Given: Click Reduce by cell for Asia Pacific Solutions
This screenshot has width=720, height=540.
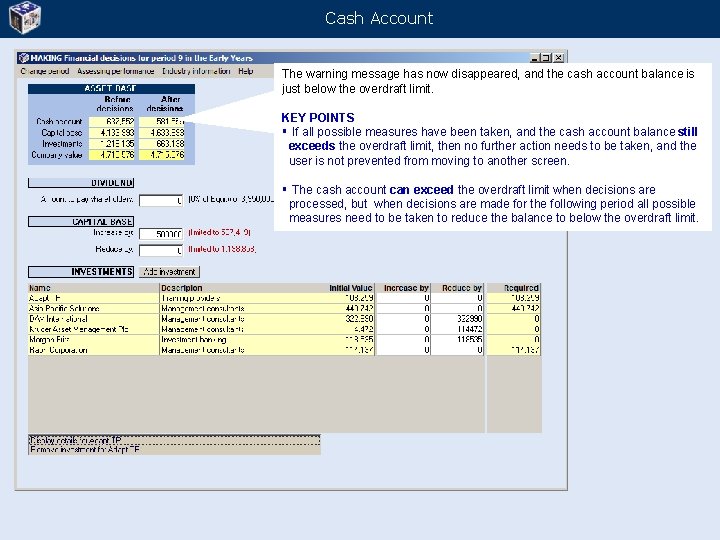Looking at the screenshot, I should (x=457, y=309).
